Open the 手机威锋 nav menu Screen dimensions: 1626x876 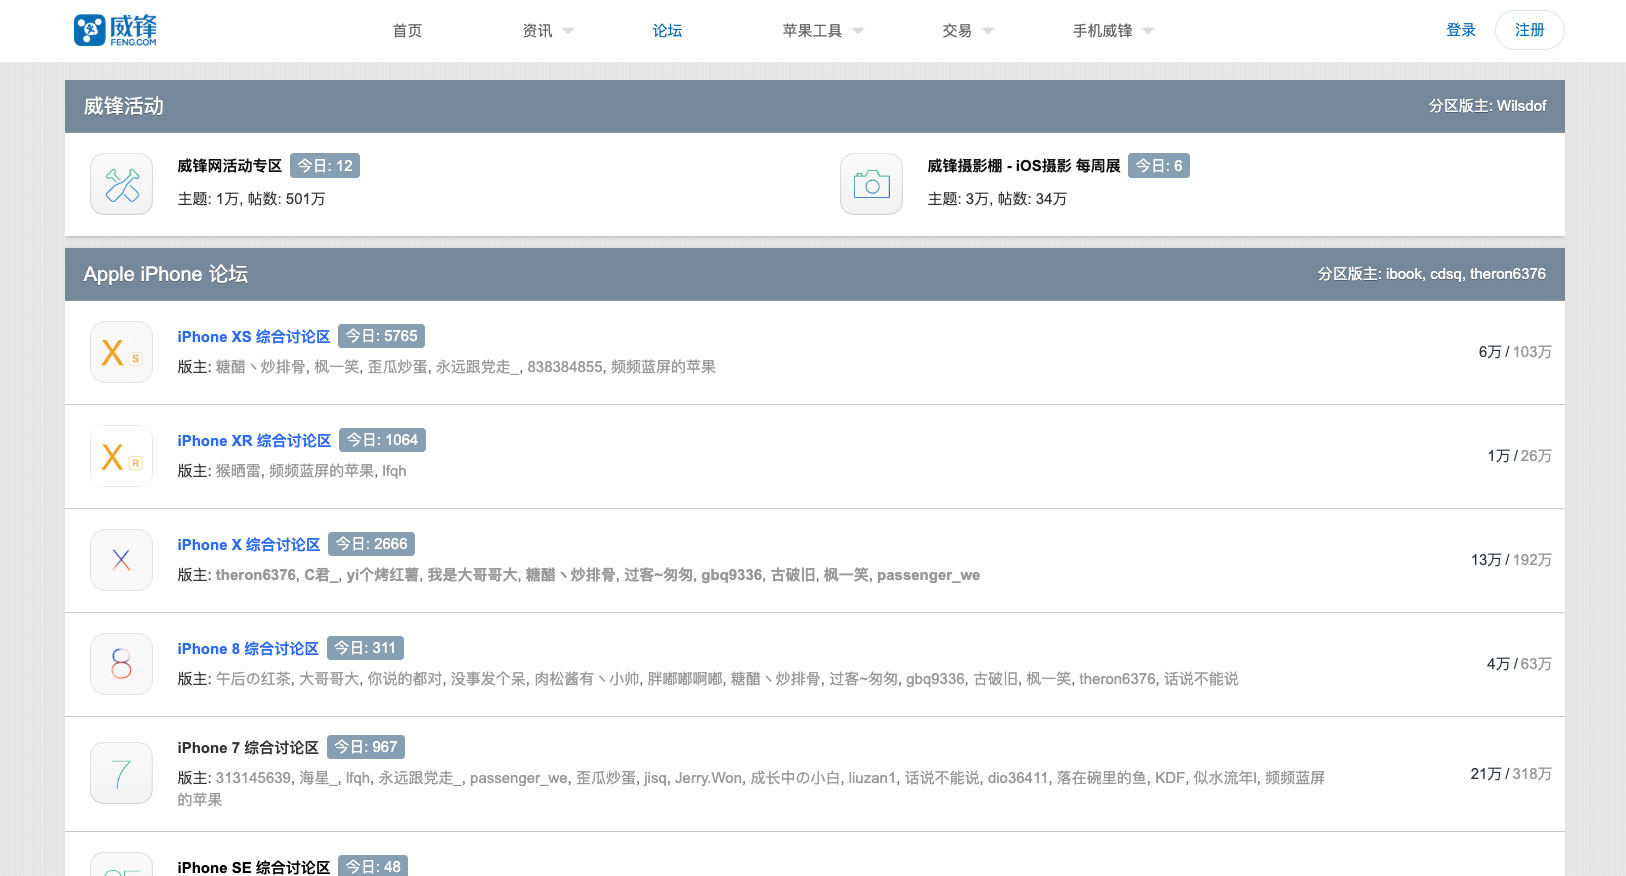point(1102,31)
